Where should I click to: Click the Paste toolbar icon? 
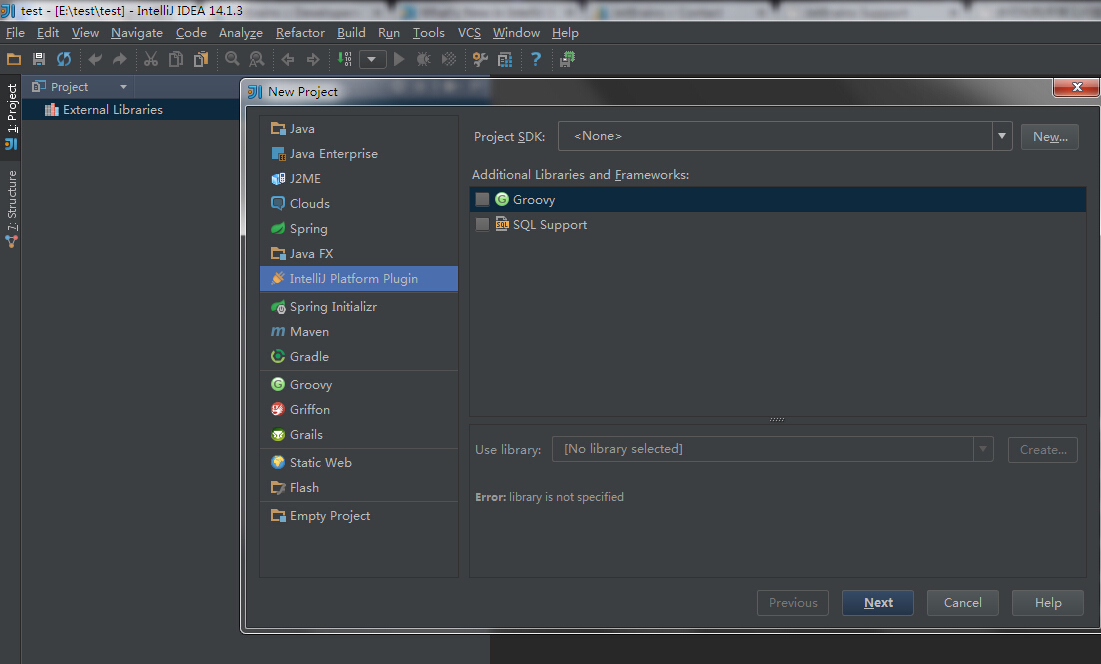pyautogui.click(x=202, y=60)
